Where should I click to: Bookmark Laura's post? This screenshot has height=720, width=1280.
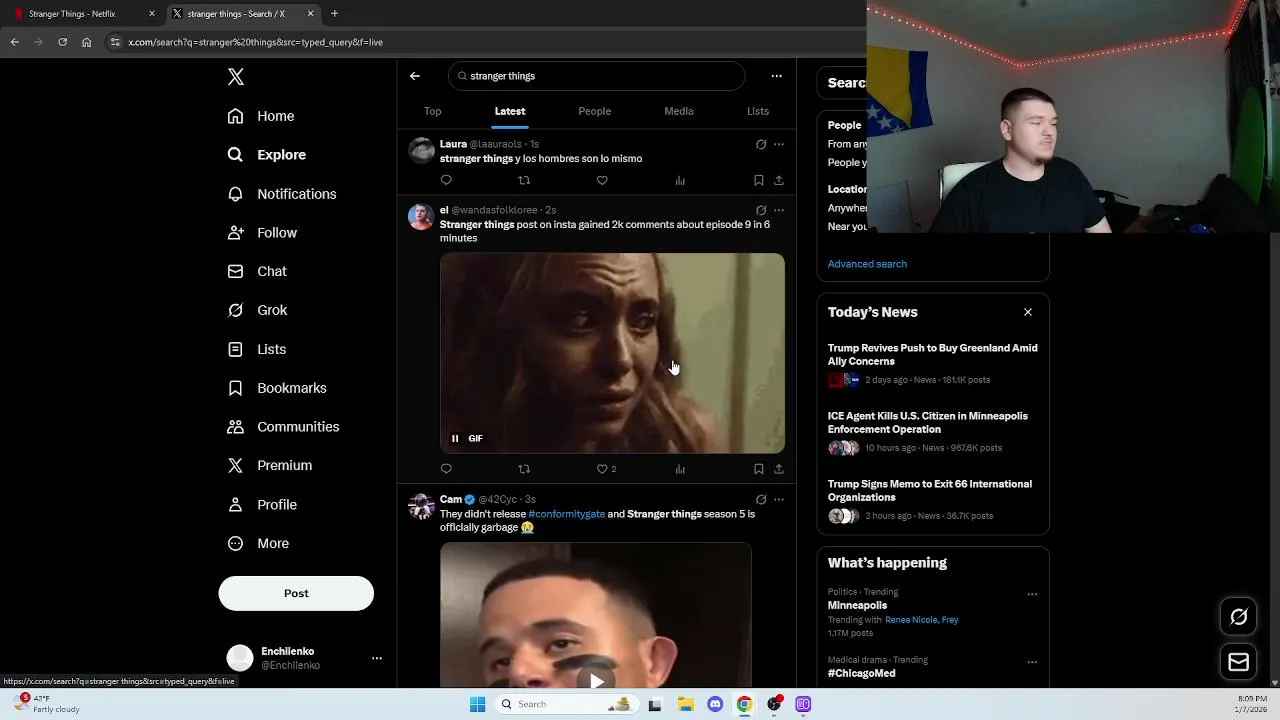click(759, 181)
